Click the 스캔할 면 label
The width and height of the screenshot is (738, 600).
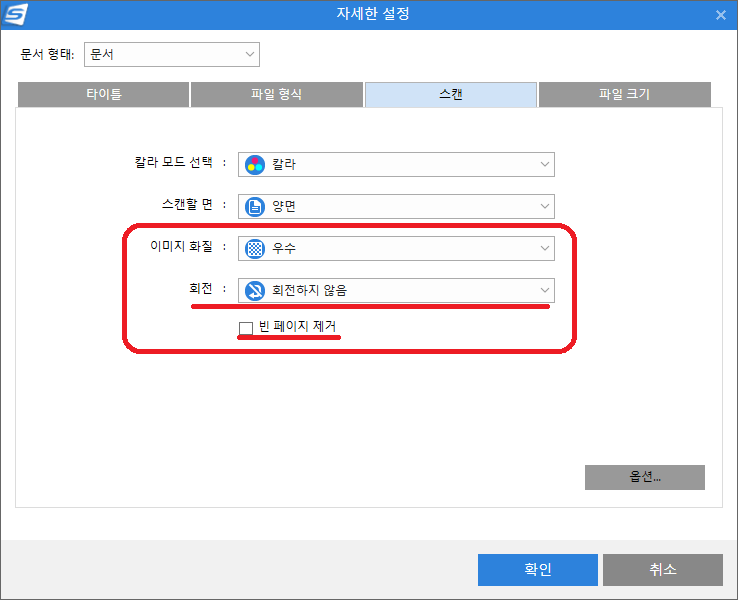(x=187, y=204)
